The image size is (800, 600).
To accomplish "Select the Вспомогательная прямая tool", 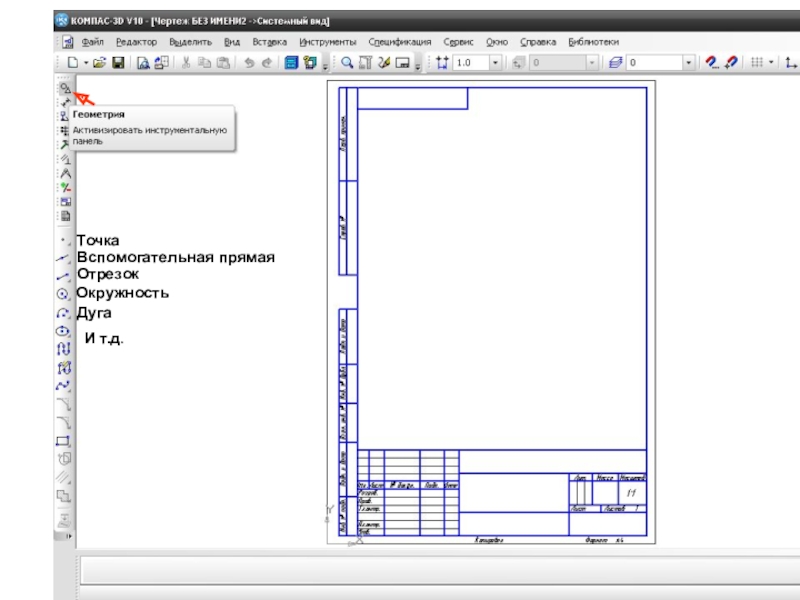I will pyautogui.click(x=63, y=258).
